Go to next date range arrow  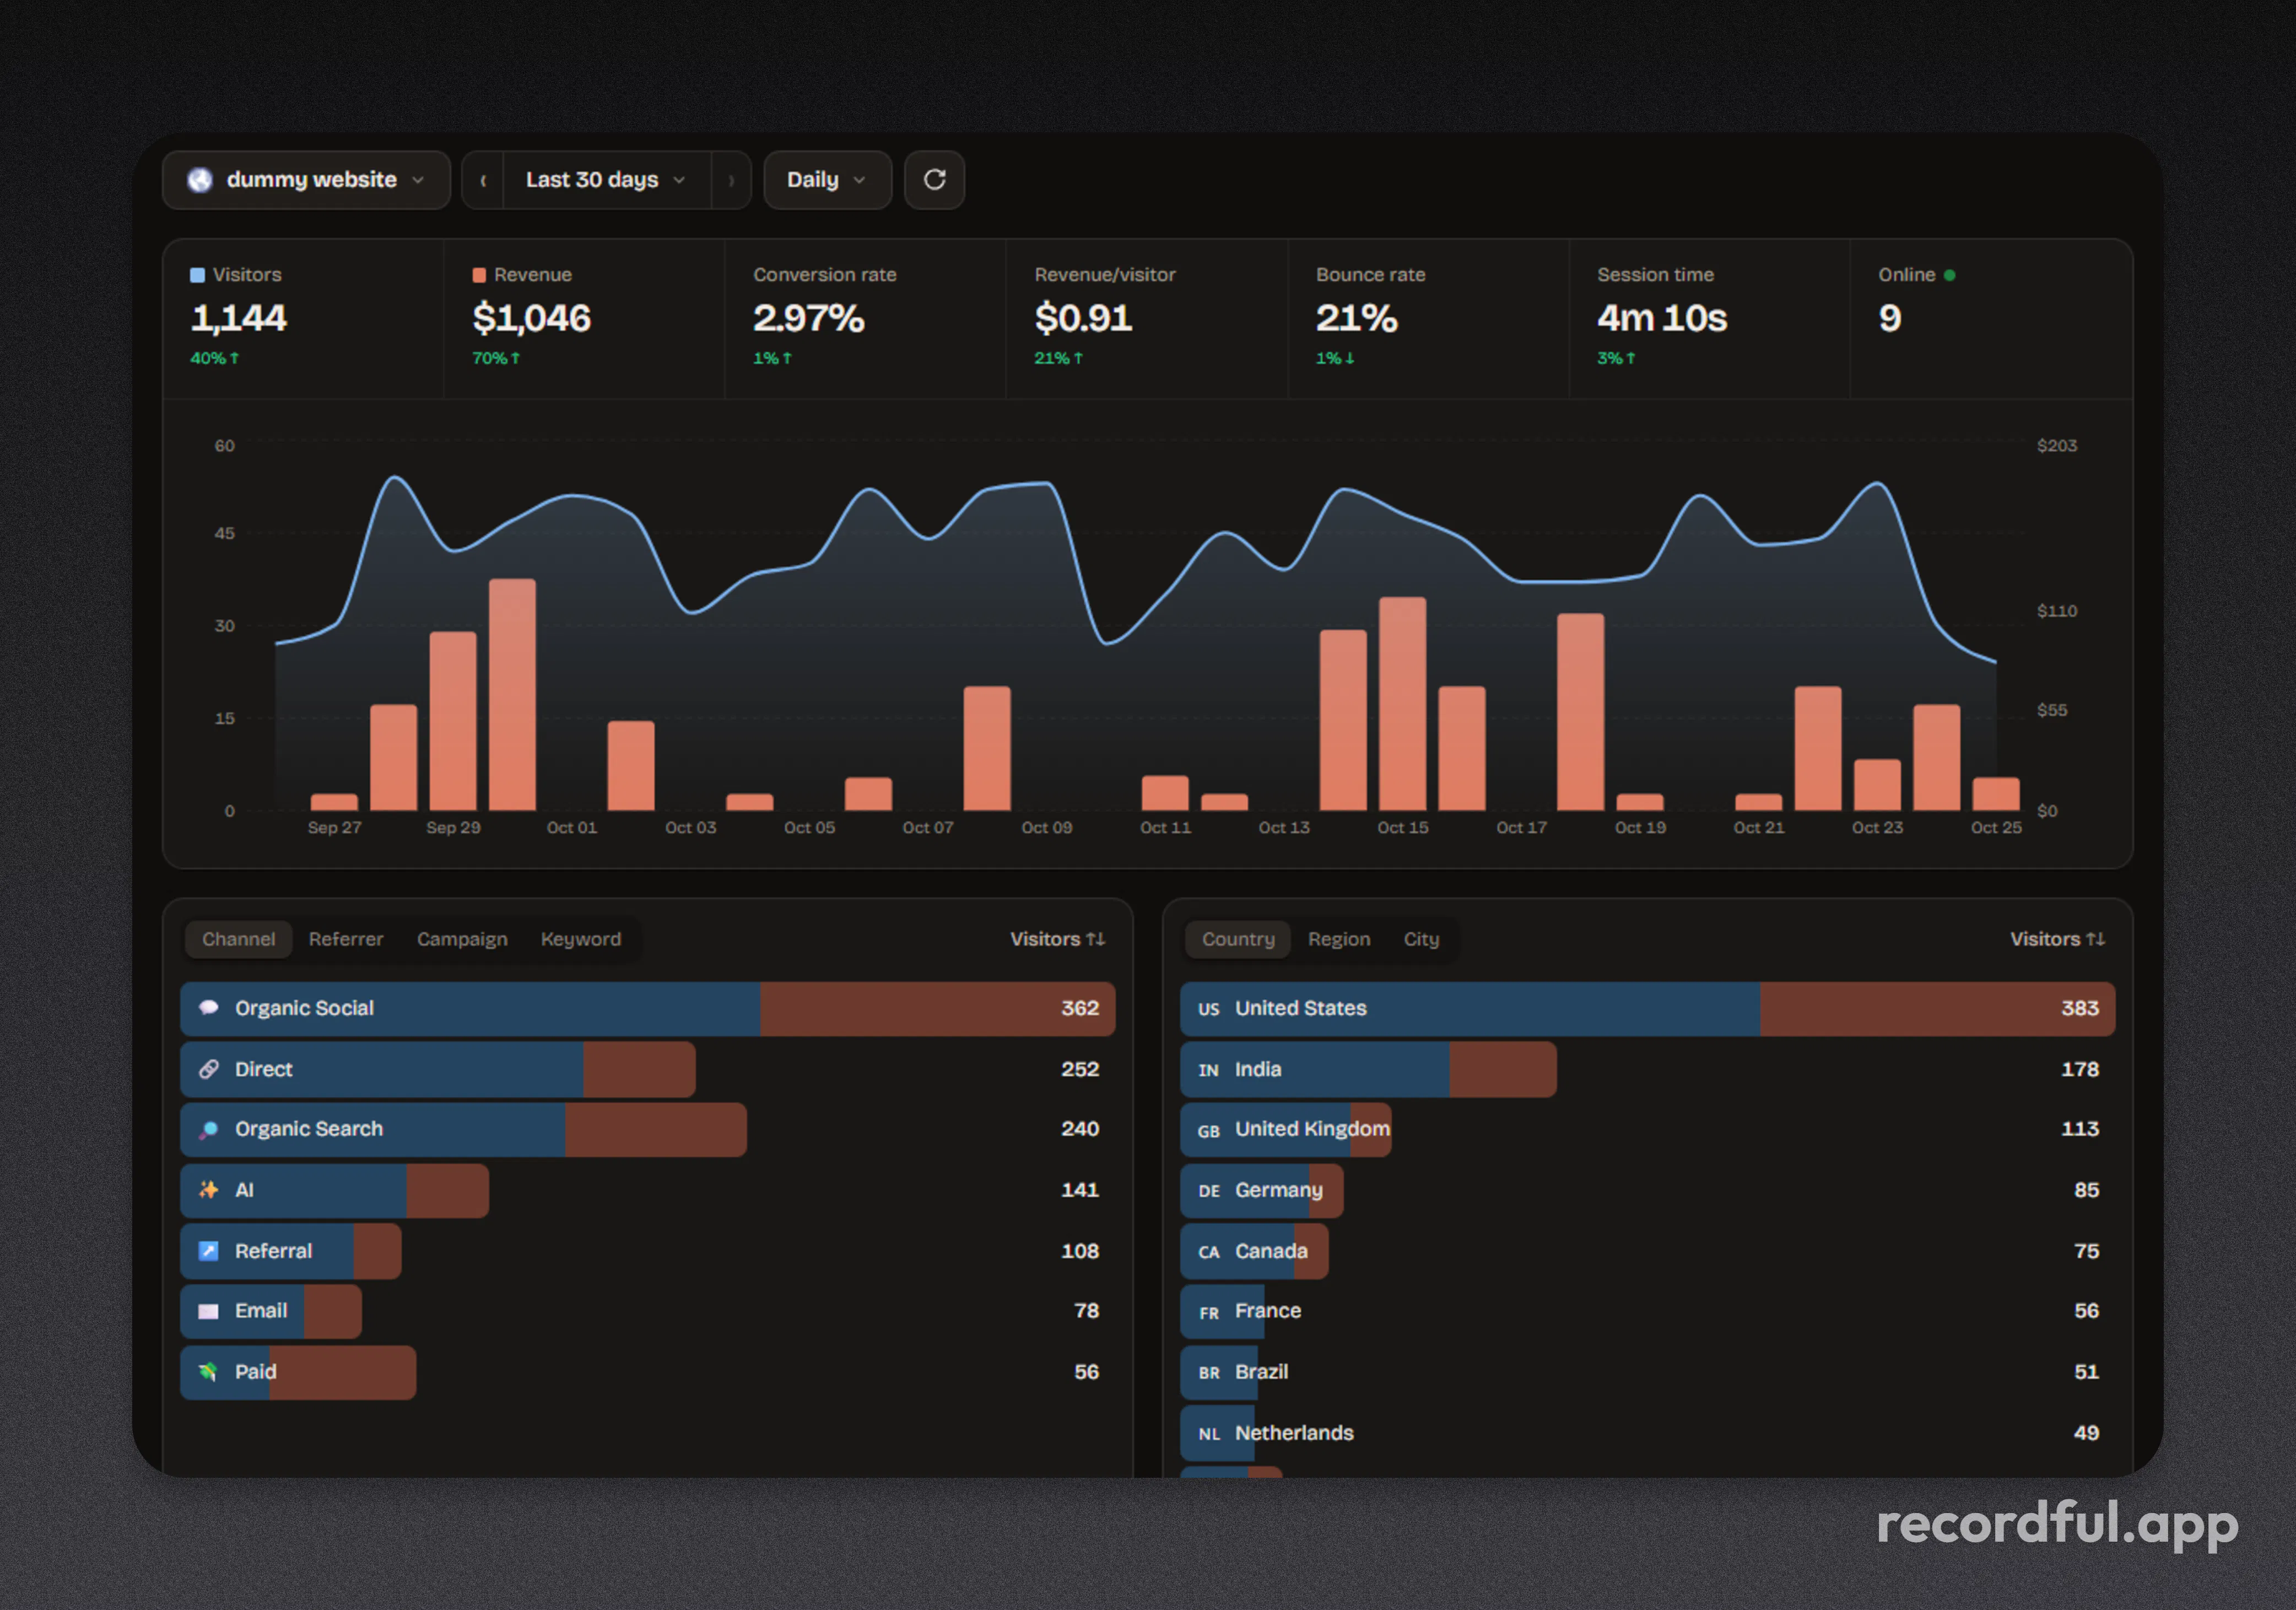731,180
